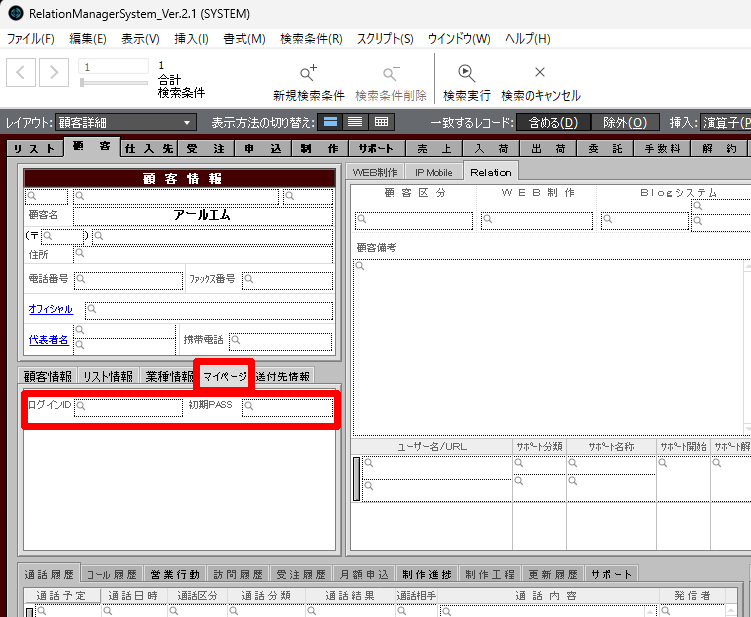
Task: Click the ログインID search field
Action: pos(127,407)
